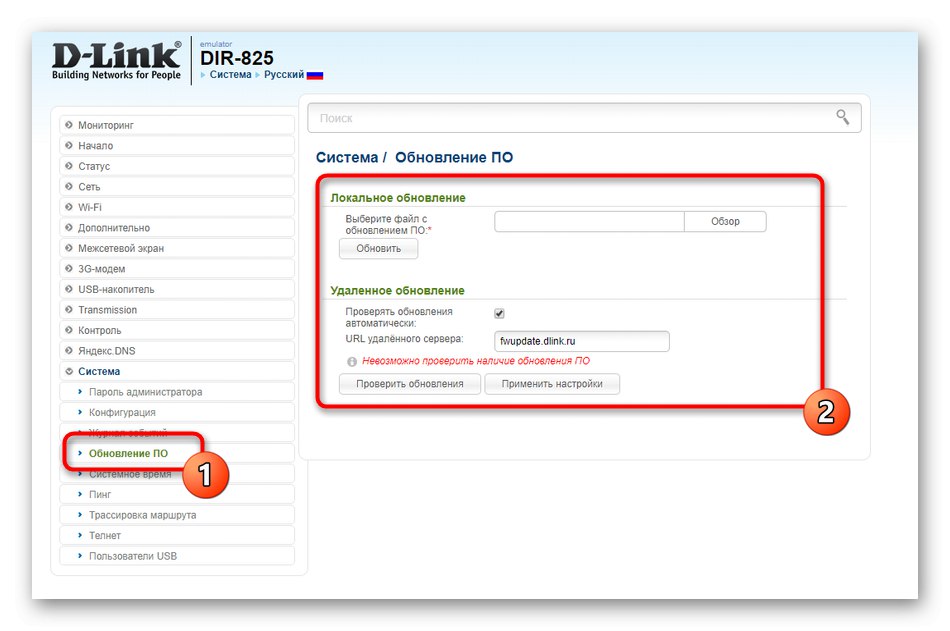The image size is (950, 631).
Task: Click the Russian flag icon
Action: [315, 75]
